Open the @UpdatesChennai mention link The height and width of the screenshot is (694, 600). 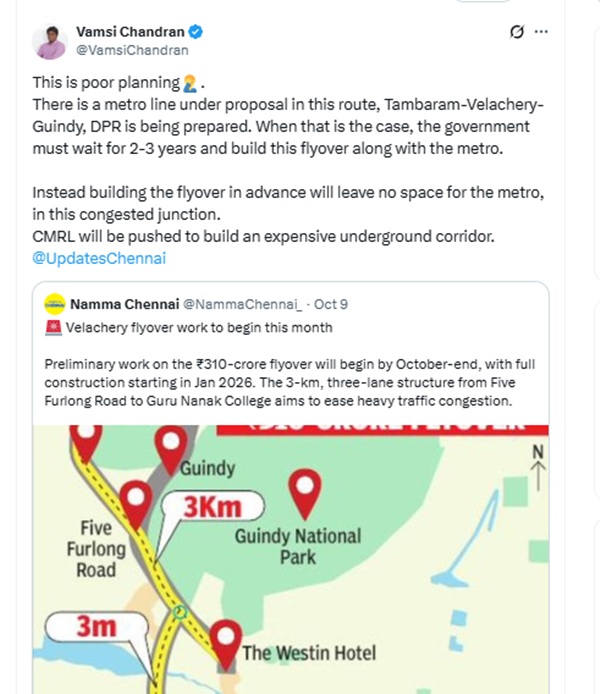pos(99,258)
